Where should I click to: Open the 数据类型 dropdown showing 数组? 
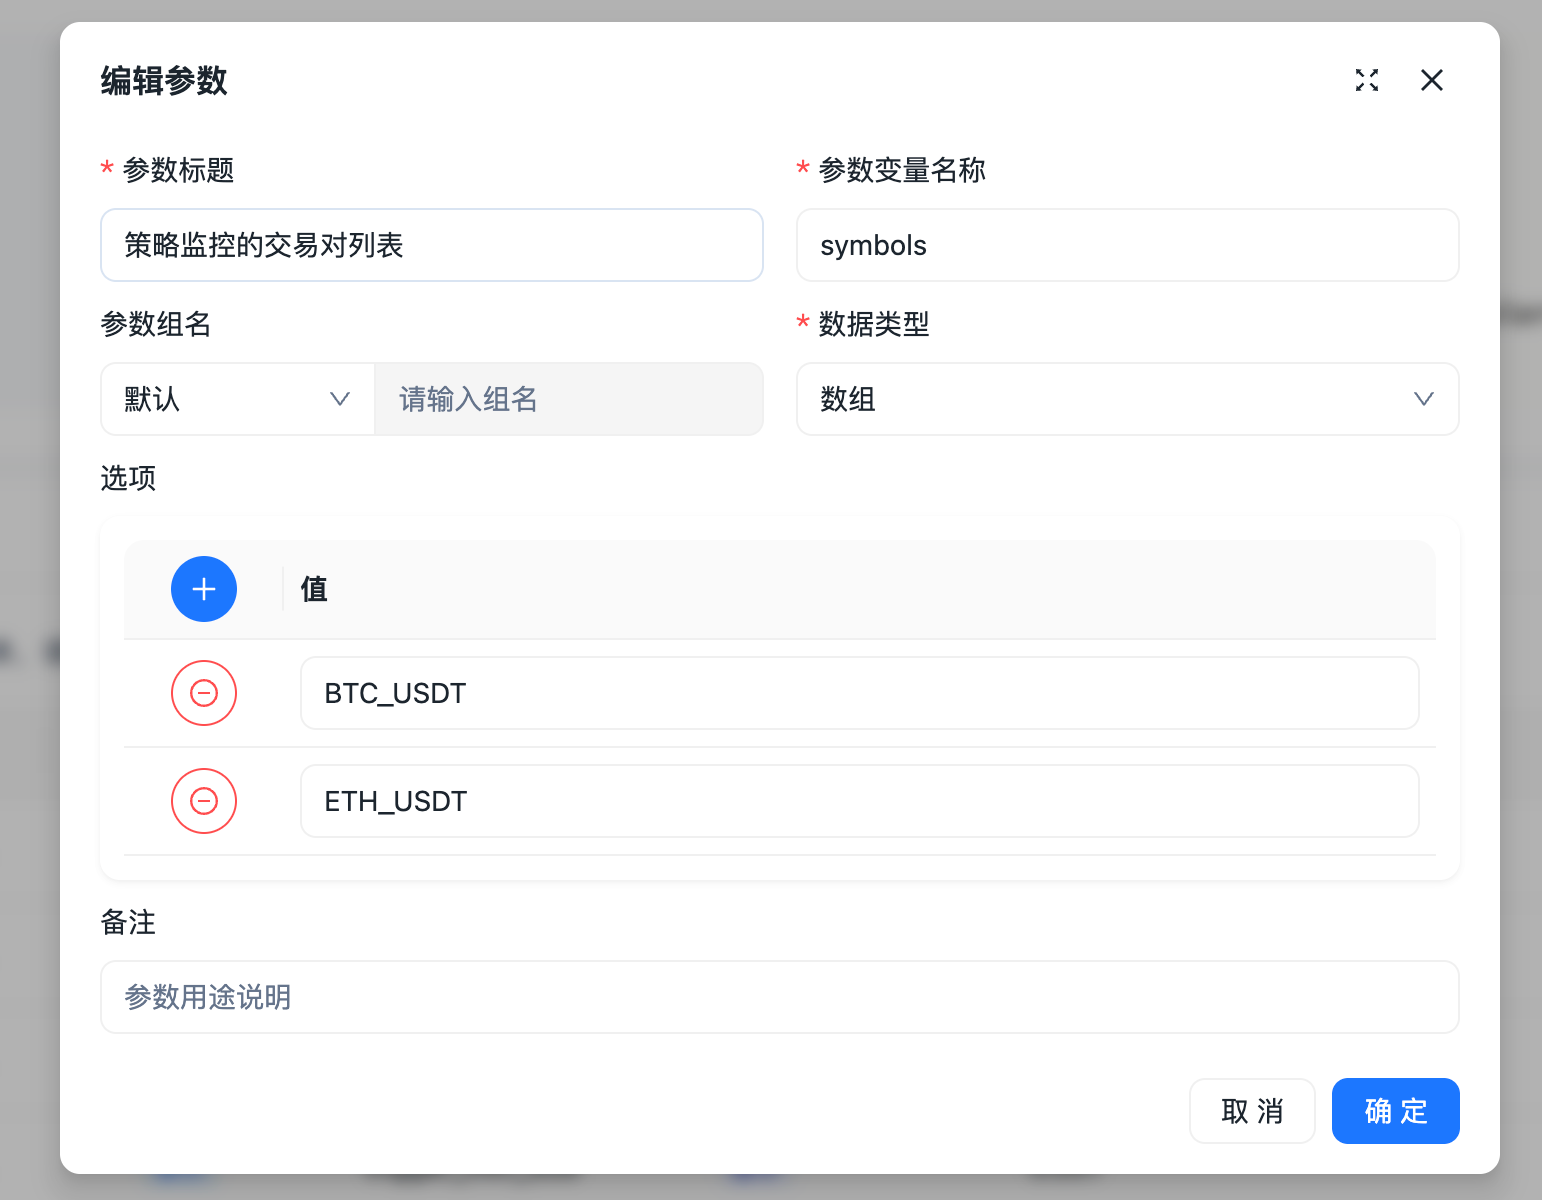(1127, 399)
